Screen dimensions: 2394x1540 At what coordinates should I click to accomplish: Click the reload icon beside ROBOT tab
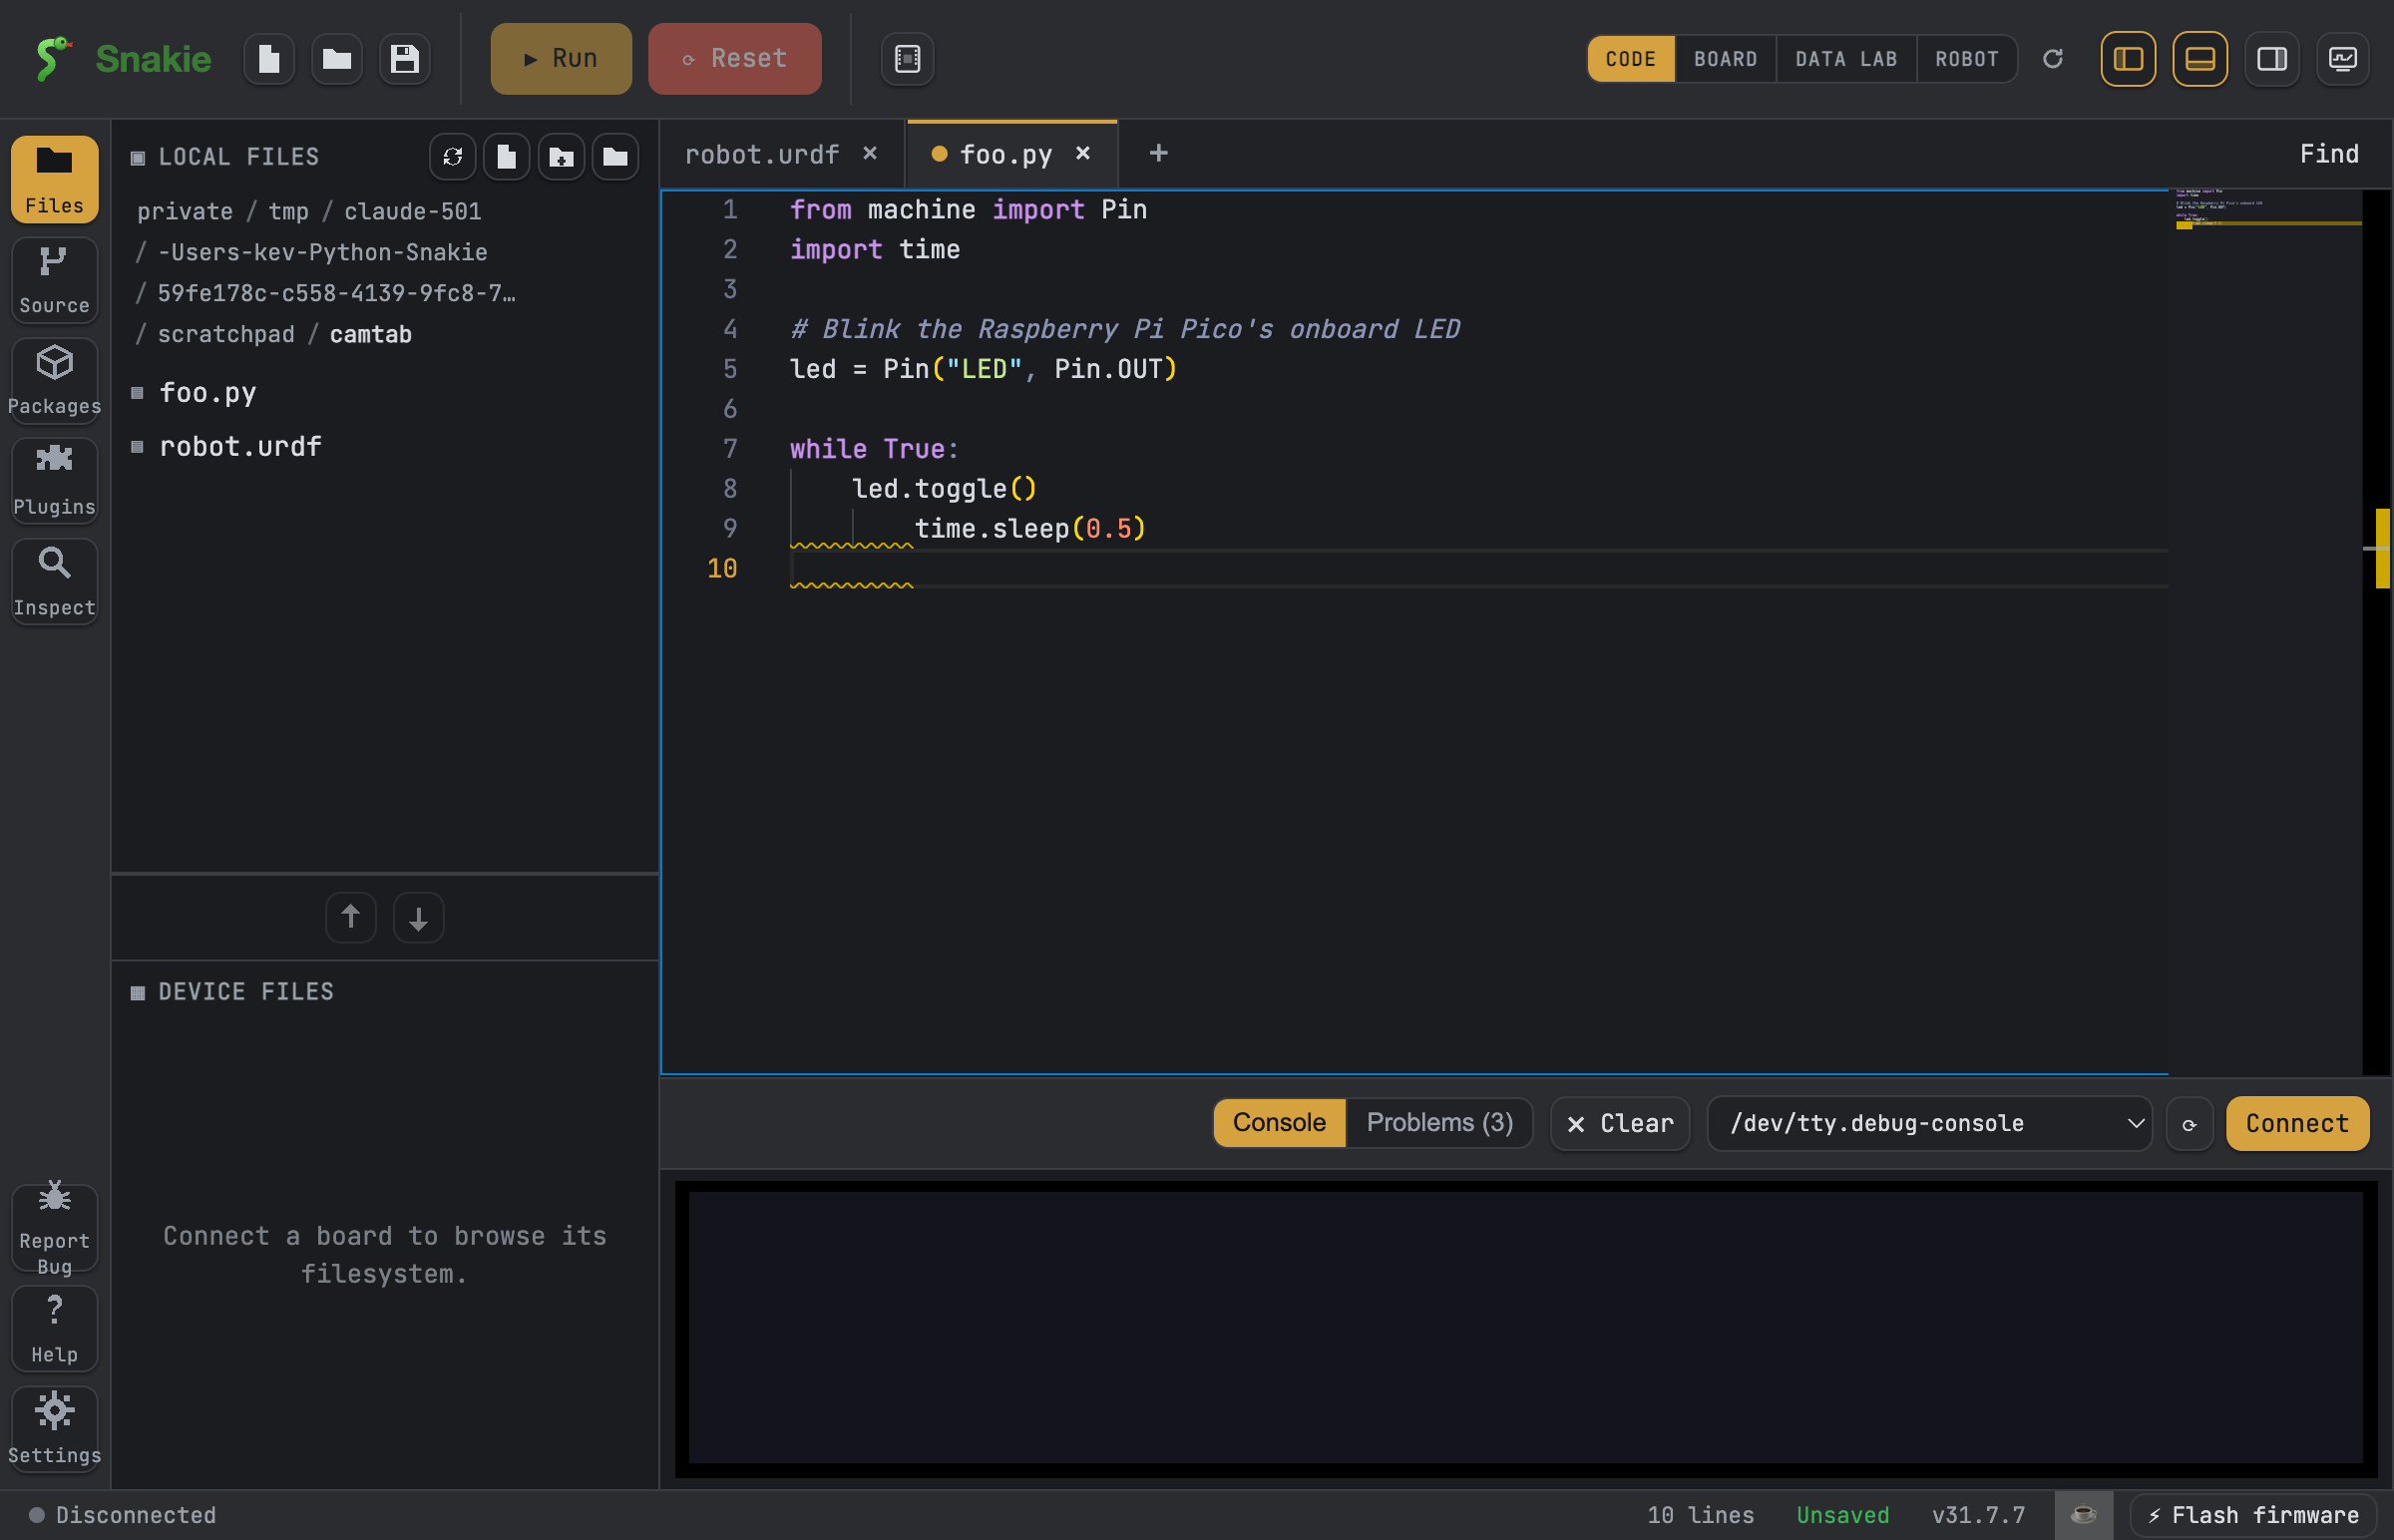tap(2053, 59)
